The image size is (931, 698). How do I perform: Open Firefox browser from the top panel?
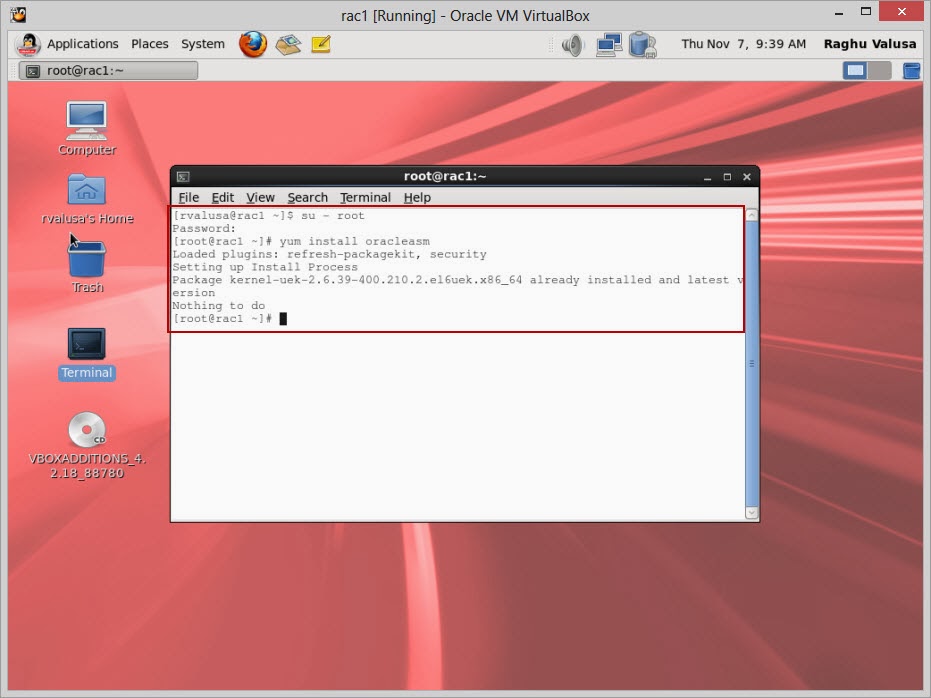(x=252, y=44)
